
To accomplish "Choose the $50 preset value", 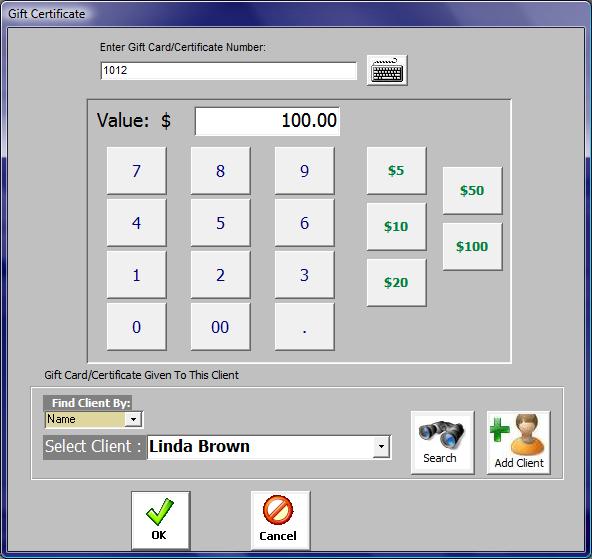I will [472, 191].
